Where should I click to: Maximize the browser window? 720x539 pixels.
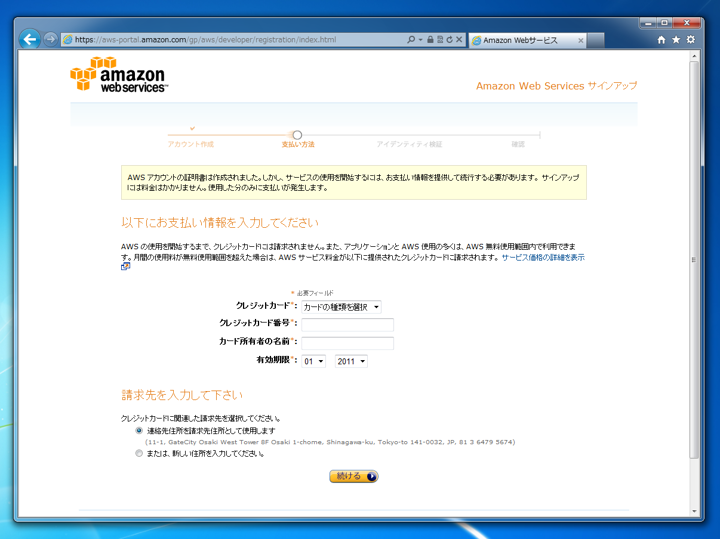tap(664, 22)
